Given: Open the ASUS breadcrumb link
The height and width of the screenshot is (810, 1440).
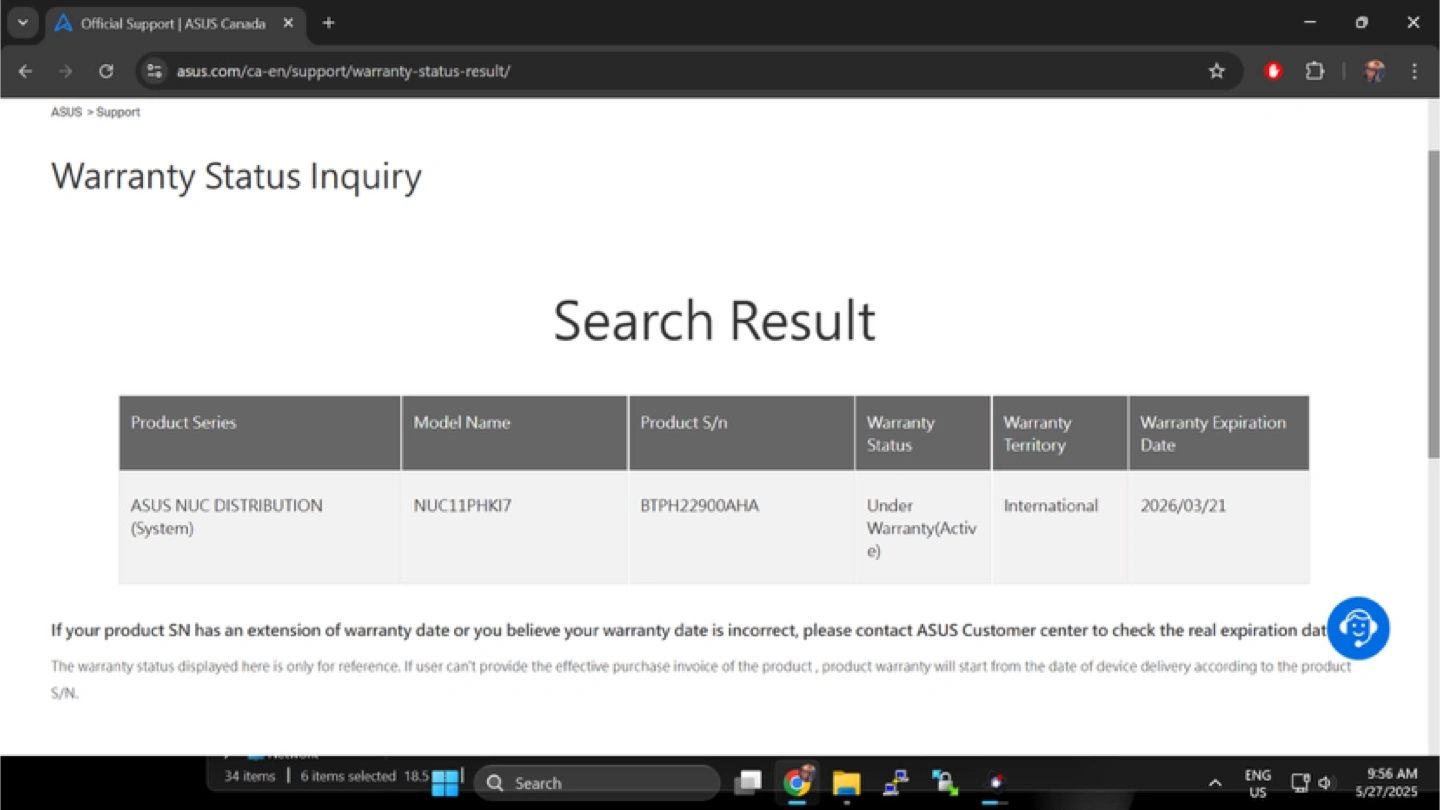Looking at the screenshot, I should (66, 112).
